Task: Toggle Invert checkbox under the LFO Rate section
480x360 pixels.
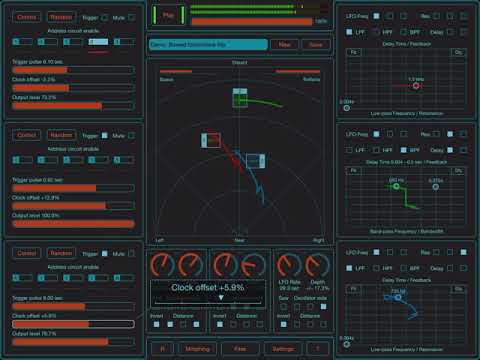Action: click(283, 324)
